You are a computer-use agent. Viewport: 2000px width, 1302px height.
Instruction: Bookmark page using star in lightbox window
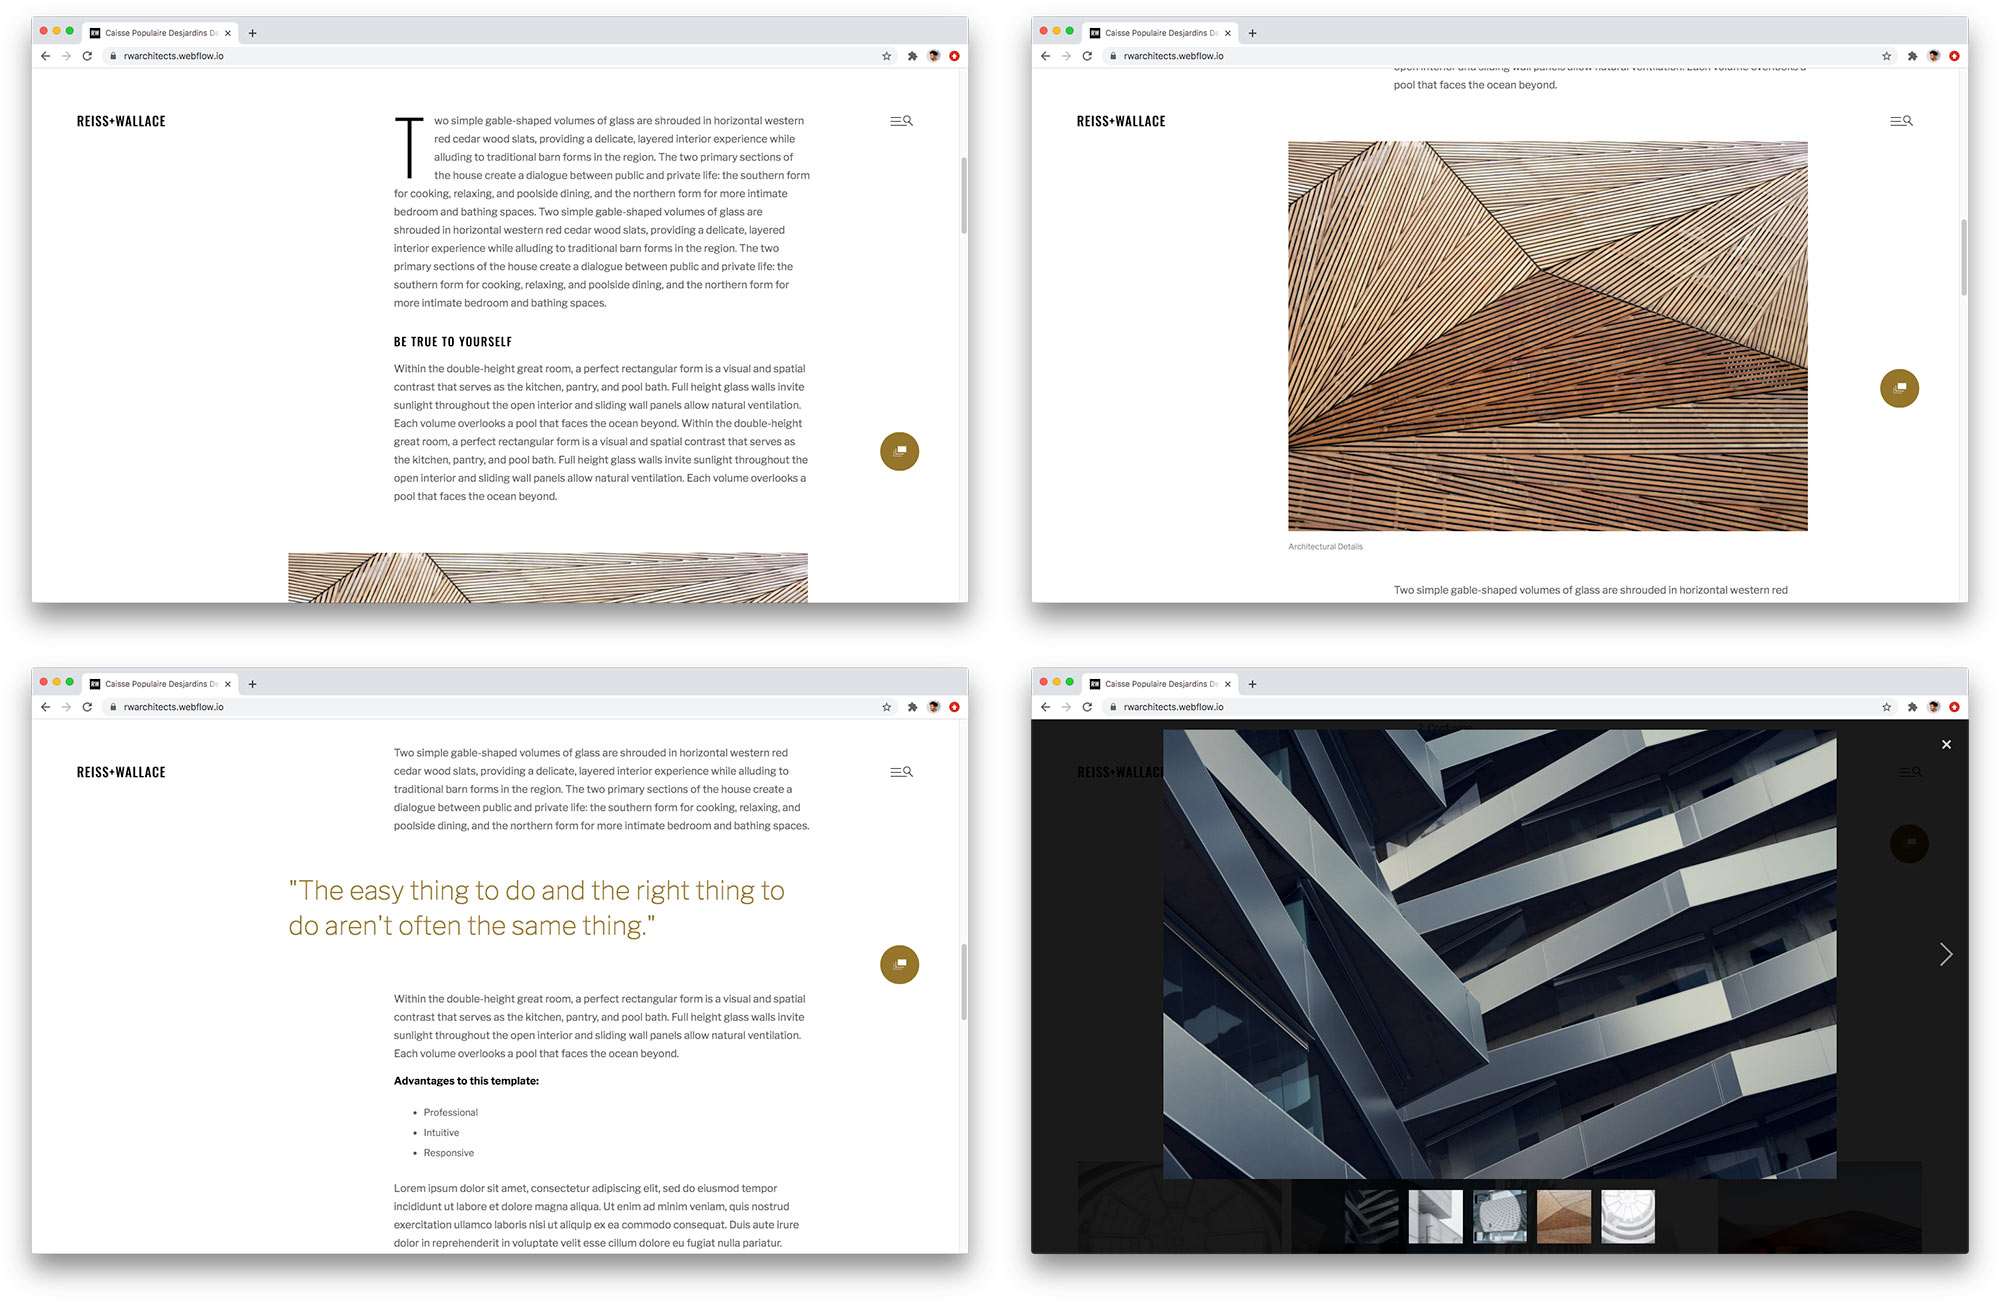click(x=1886, y=707)
